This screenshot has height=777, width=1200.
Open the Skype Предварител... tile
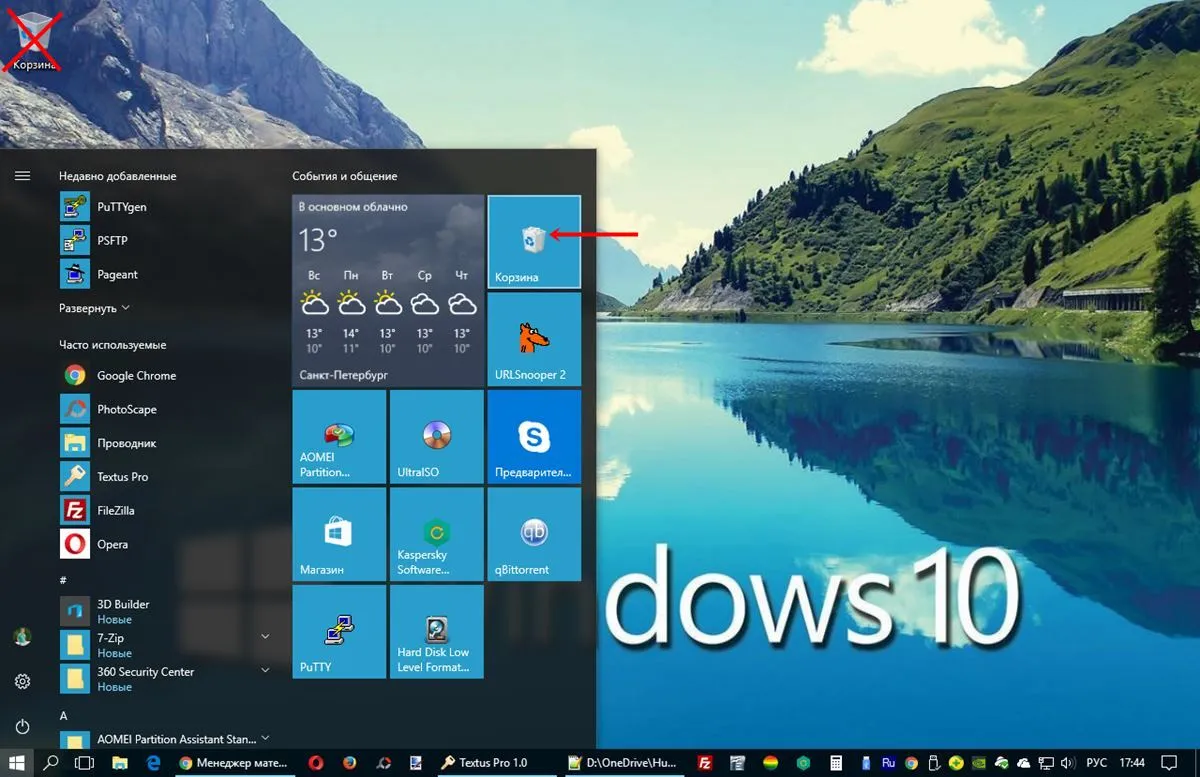[534, 436]
